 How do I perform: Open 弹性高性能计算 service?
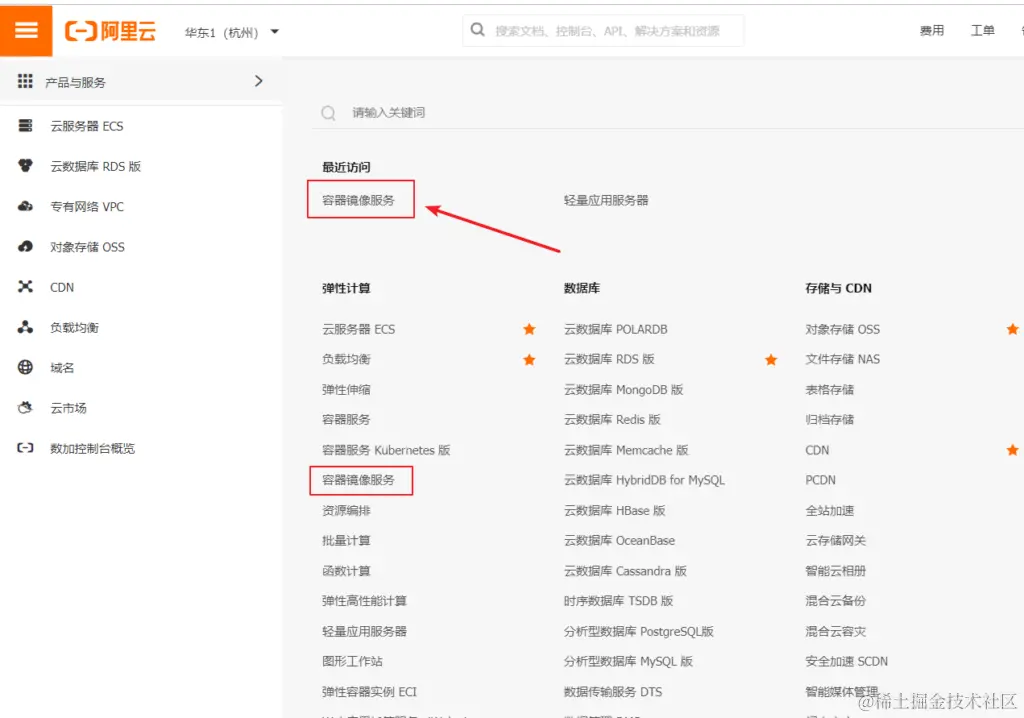pos(364,601)
